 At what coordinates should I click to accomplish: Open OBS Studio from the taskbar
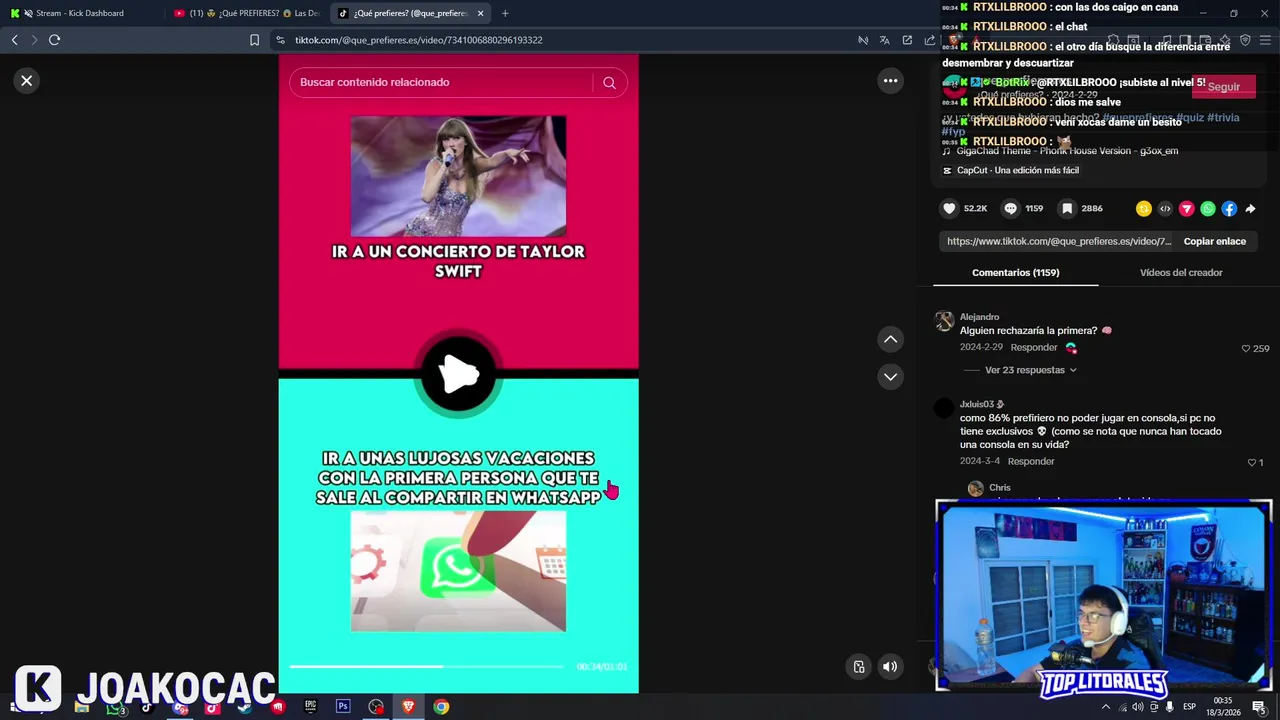click(x=376, y=707)
